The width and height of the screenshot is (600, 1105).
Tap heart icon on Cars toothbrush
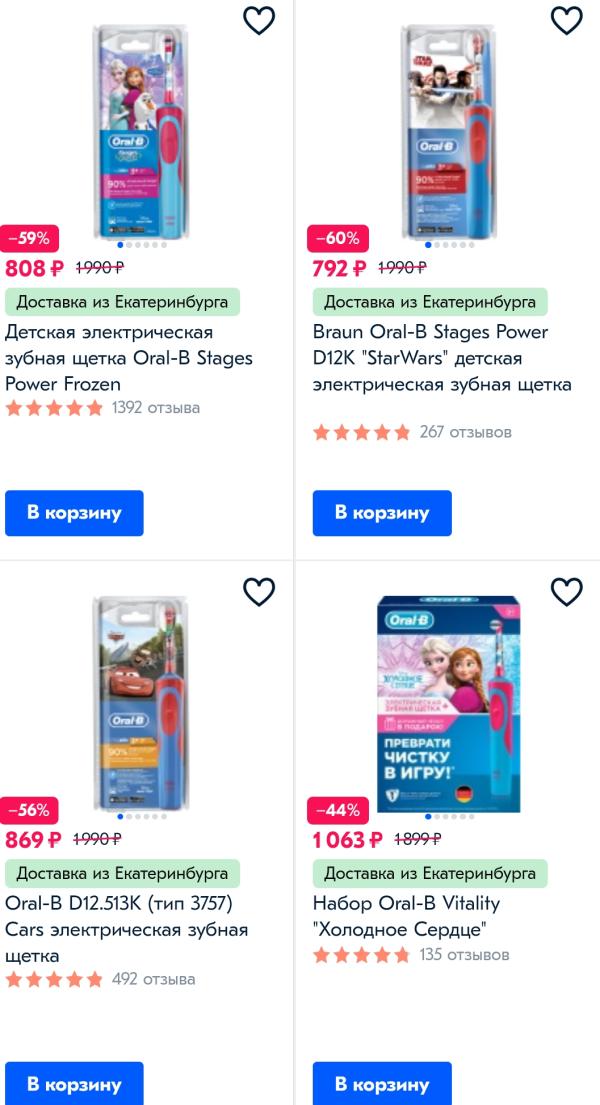click(259, 592)
